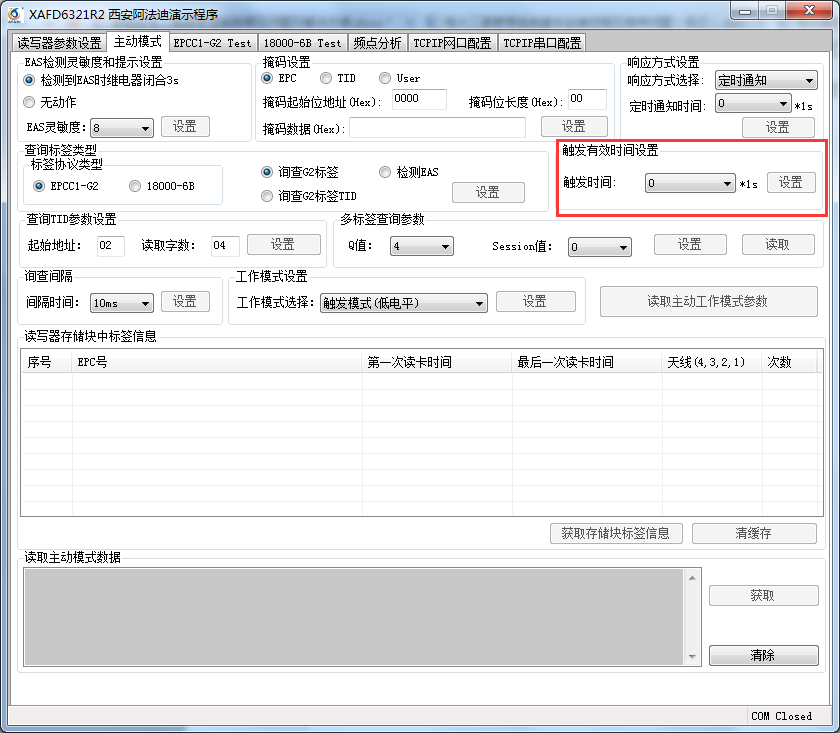Click the 读取主动工作模式参数 button

coord(708,302)
